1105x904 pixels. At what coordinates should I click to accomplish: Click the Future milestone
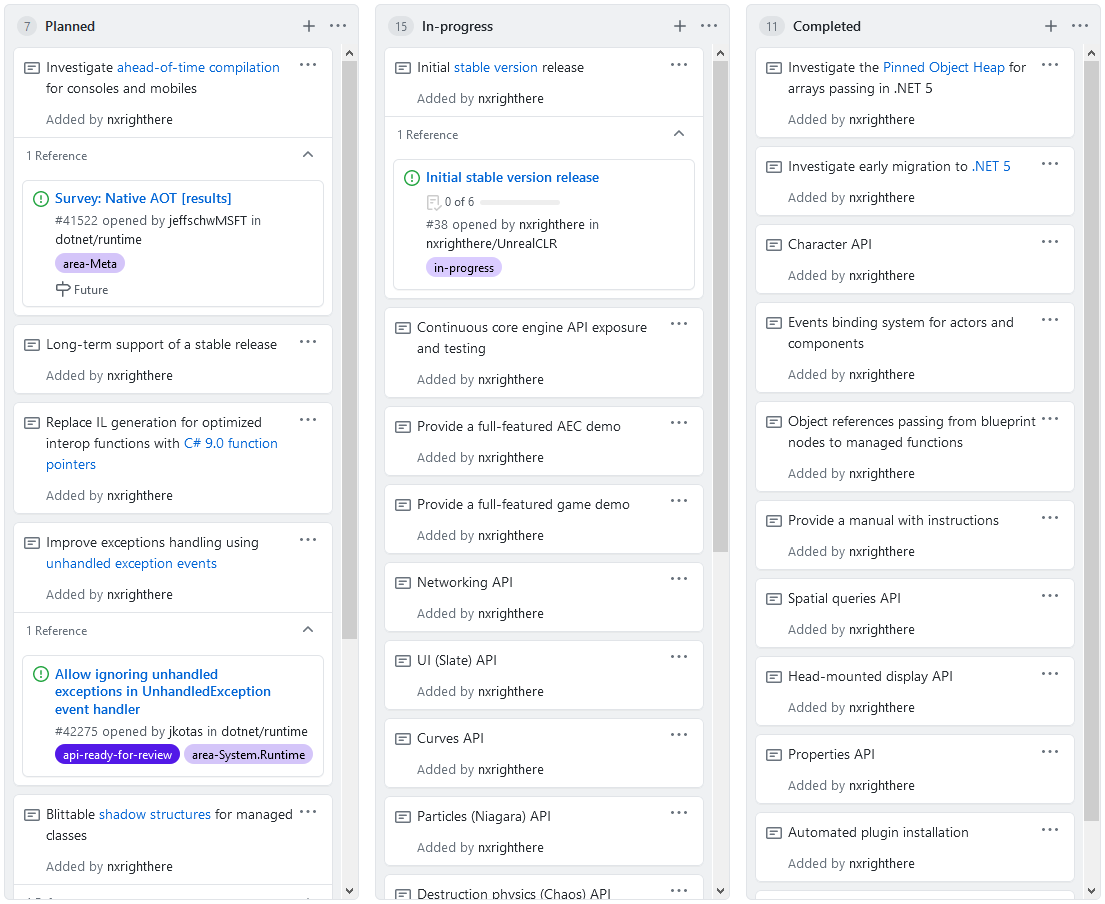click(82, 290)
